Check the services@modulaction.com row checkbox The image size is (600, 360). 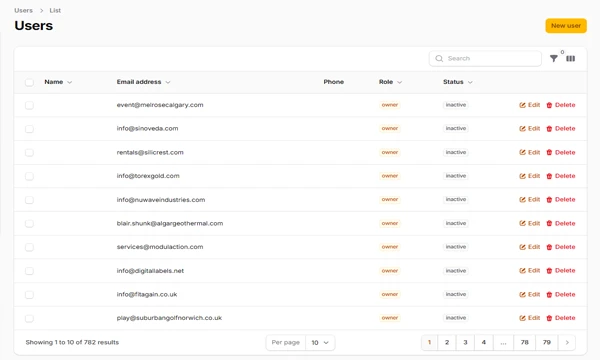[x=29, y=247]
